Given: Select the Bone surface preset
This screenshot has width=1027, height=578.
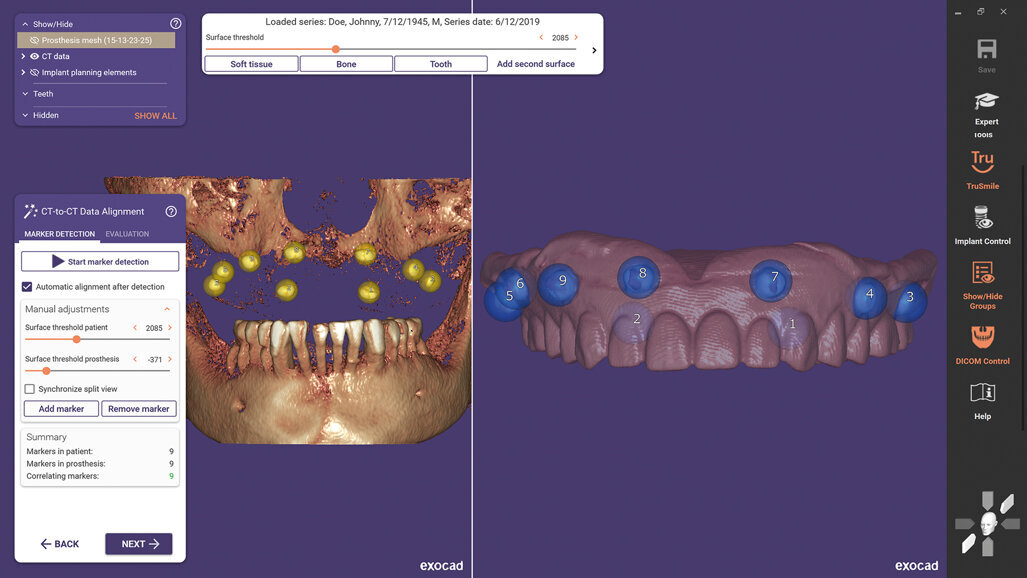Looking at the screenshot, I should 346,63.
